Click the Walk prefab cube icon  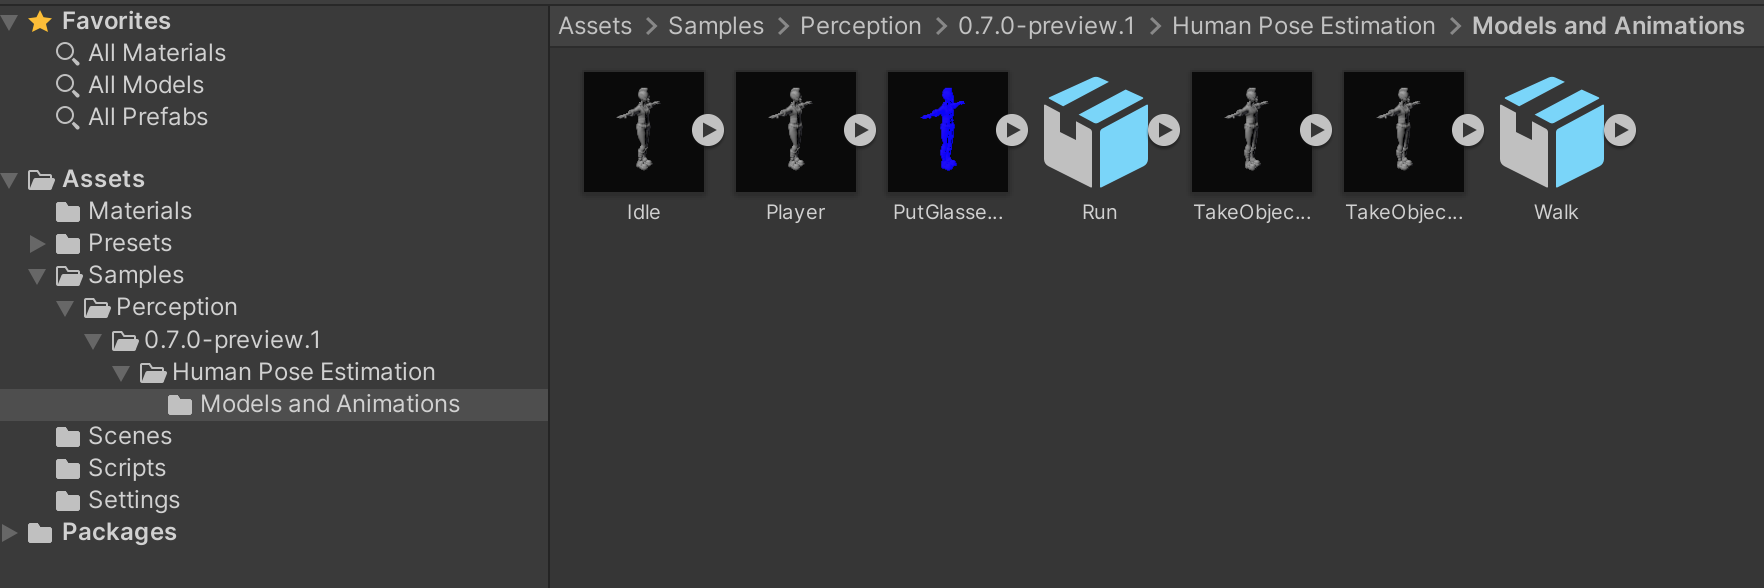(1551, 131)
